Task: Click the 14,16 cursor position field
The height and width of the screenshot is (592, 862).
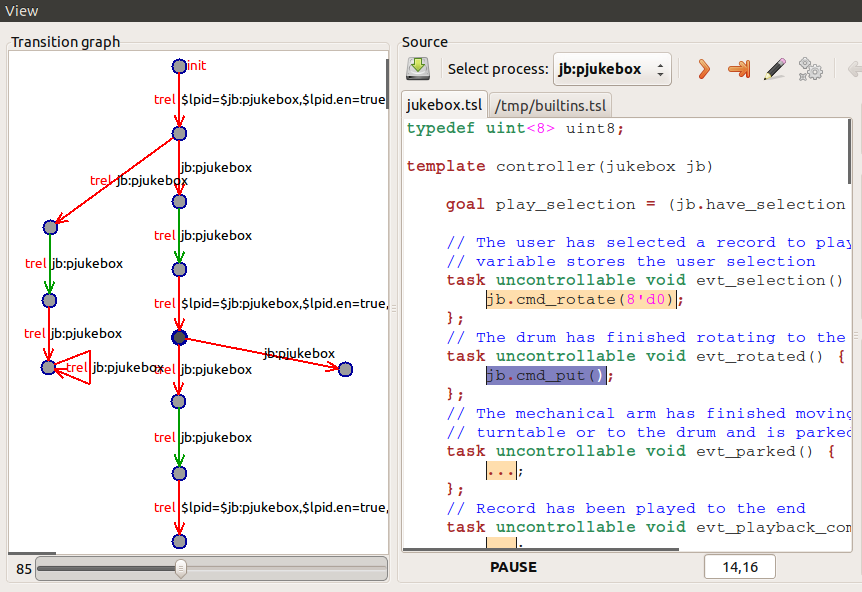Action: click(739, 567)
